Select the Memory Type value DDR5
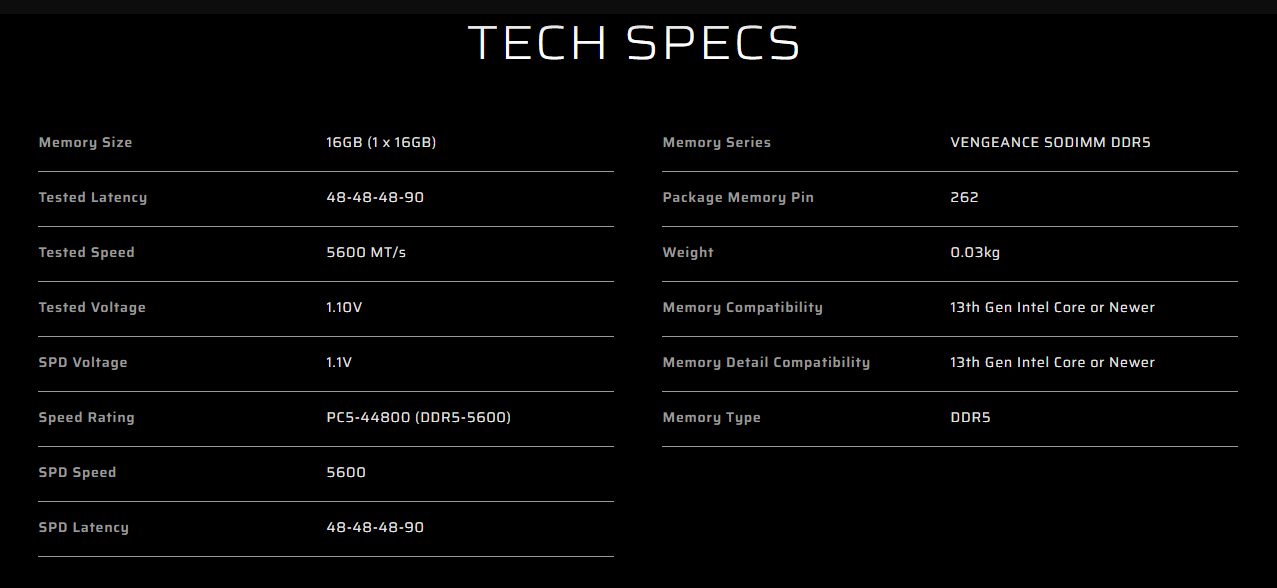 coord(970,418)
